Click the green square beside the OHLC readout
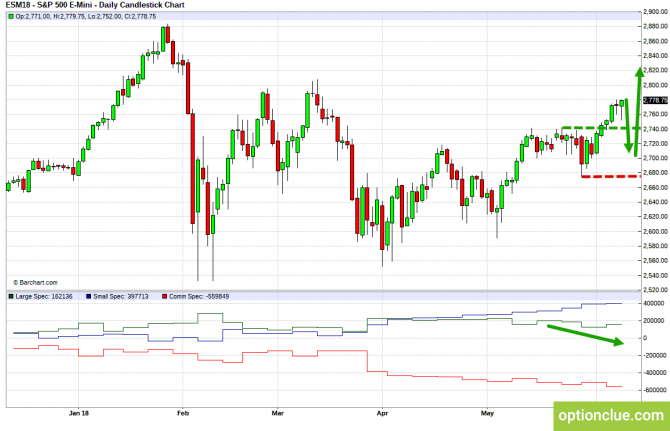670x431 pixels. point(11,17)
